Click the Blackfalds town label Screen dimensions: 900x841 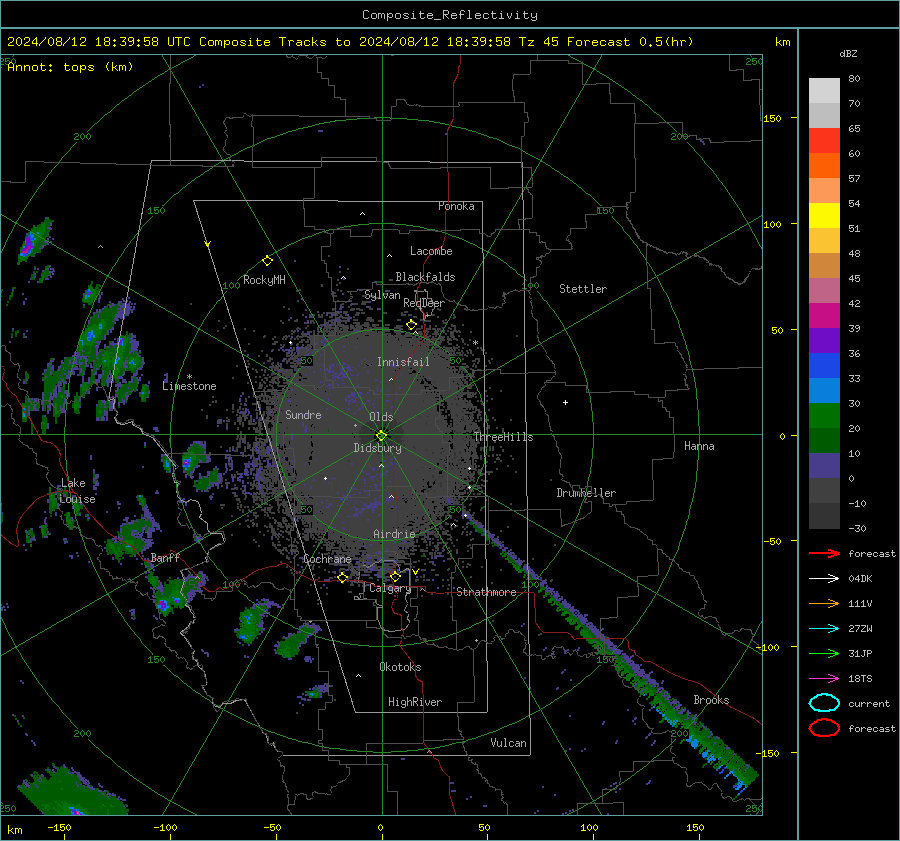coord(425,277)
